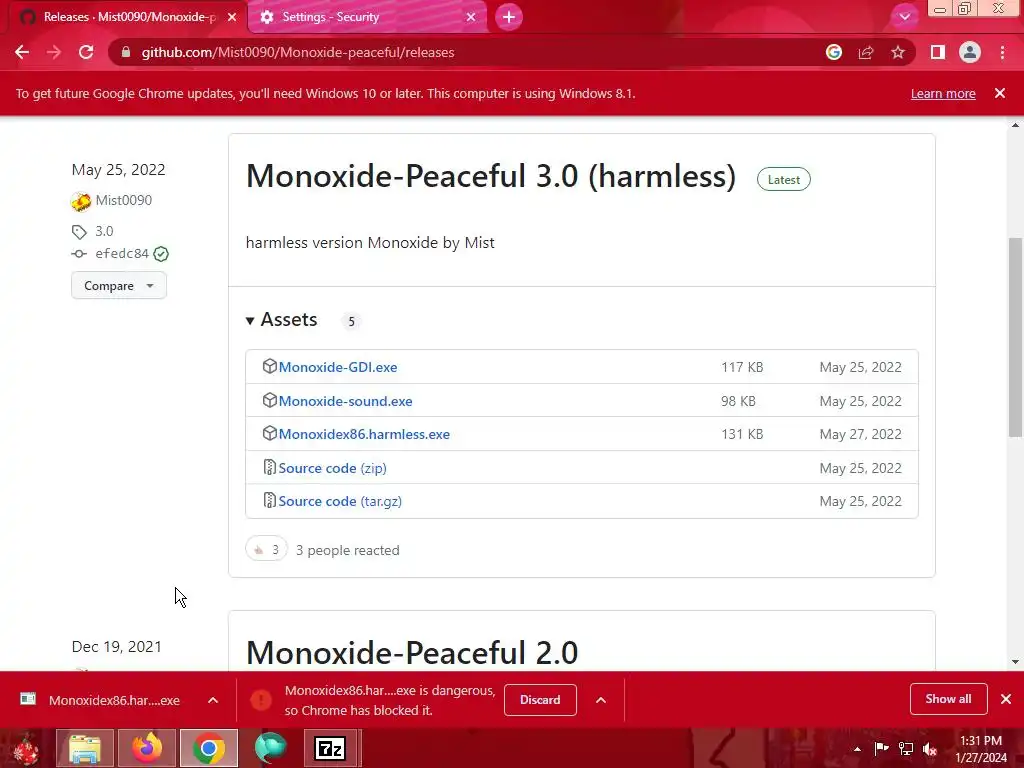Open commit efedc84 link

[122, 253]
